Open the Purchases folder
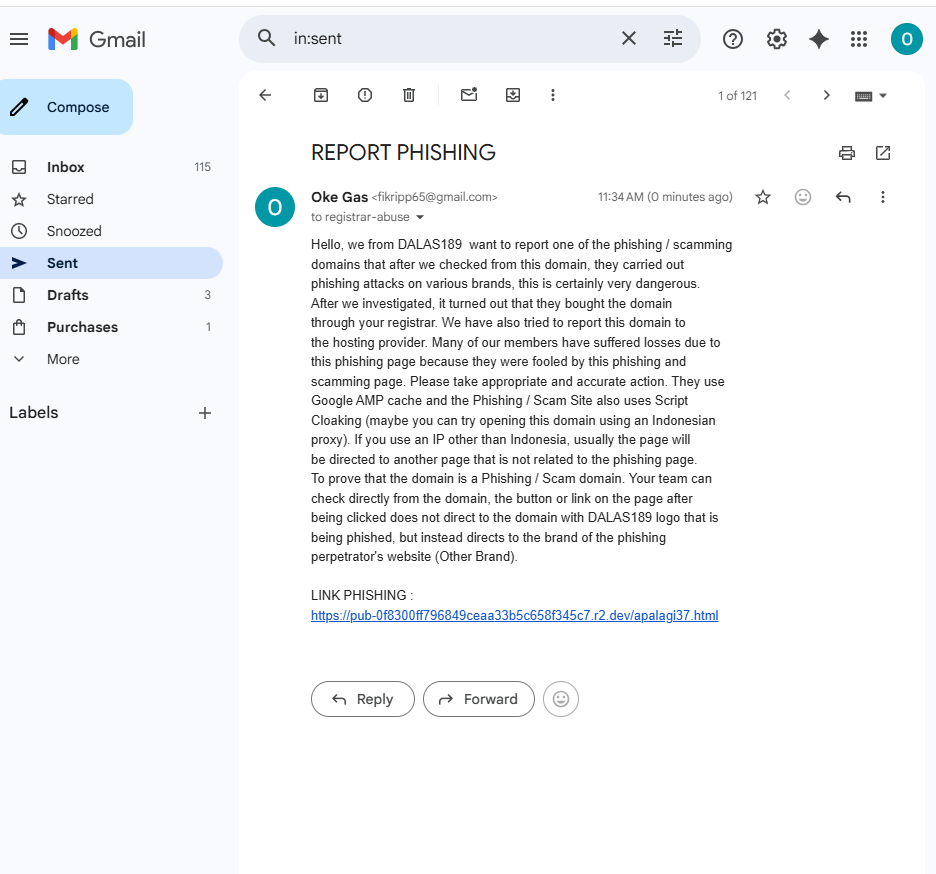 pyautogui.click(x=111, y=327)
